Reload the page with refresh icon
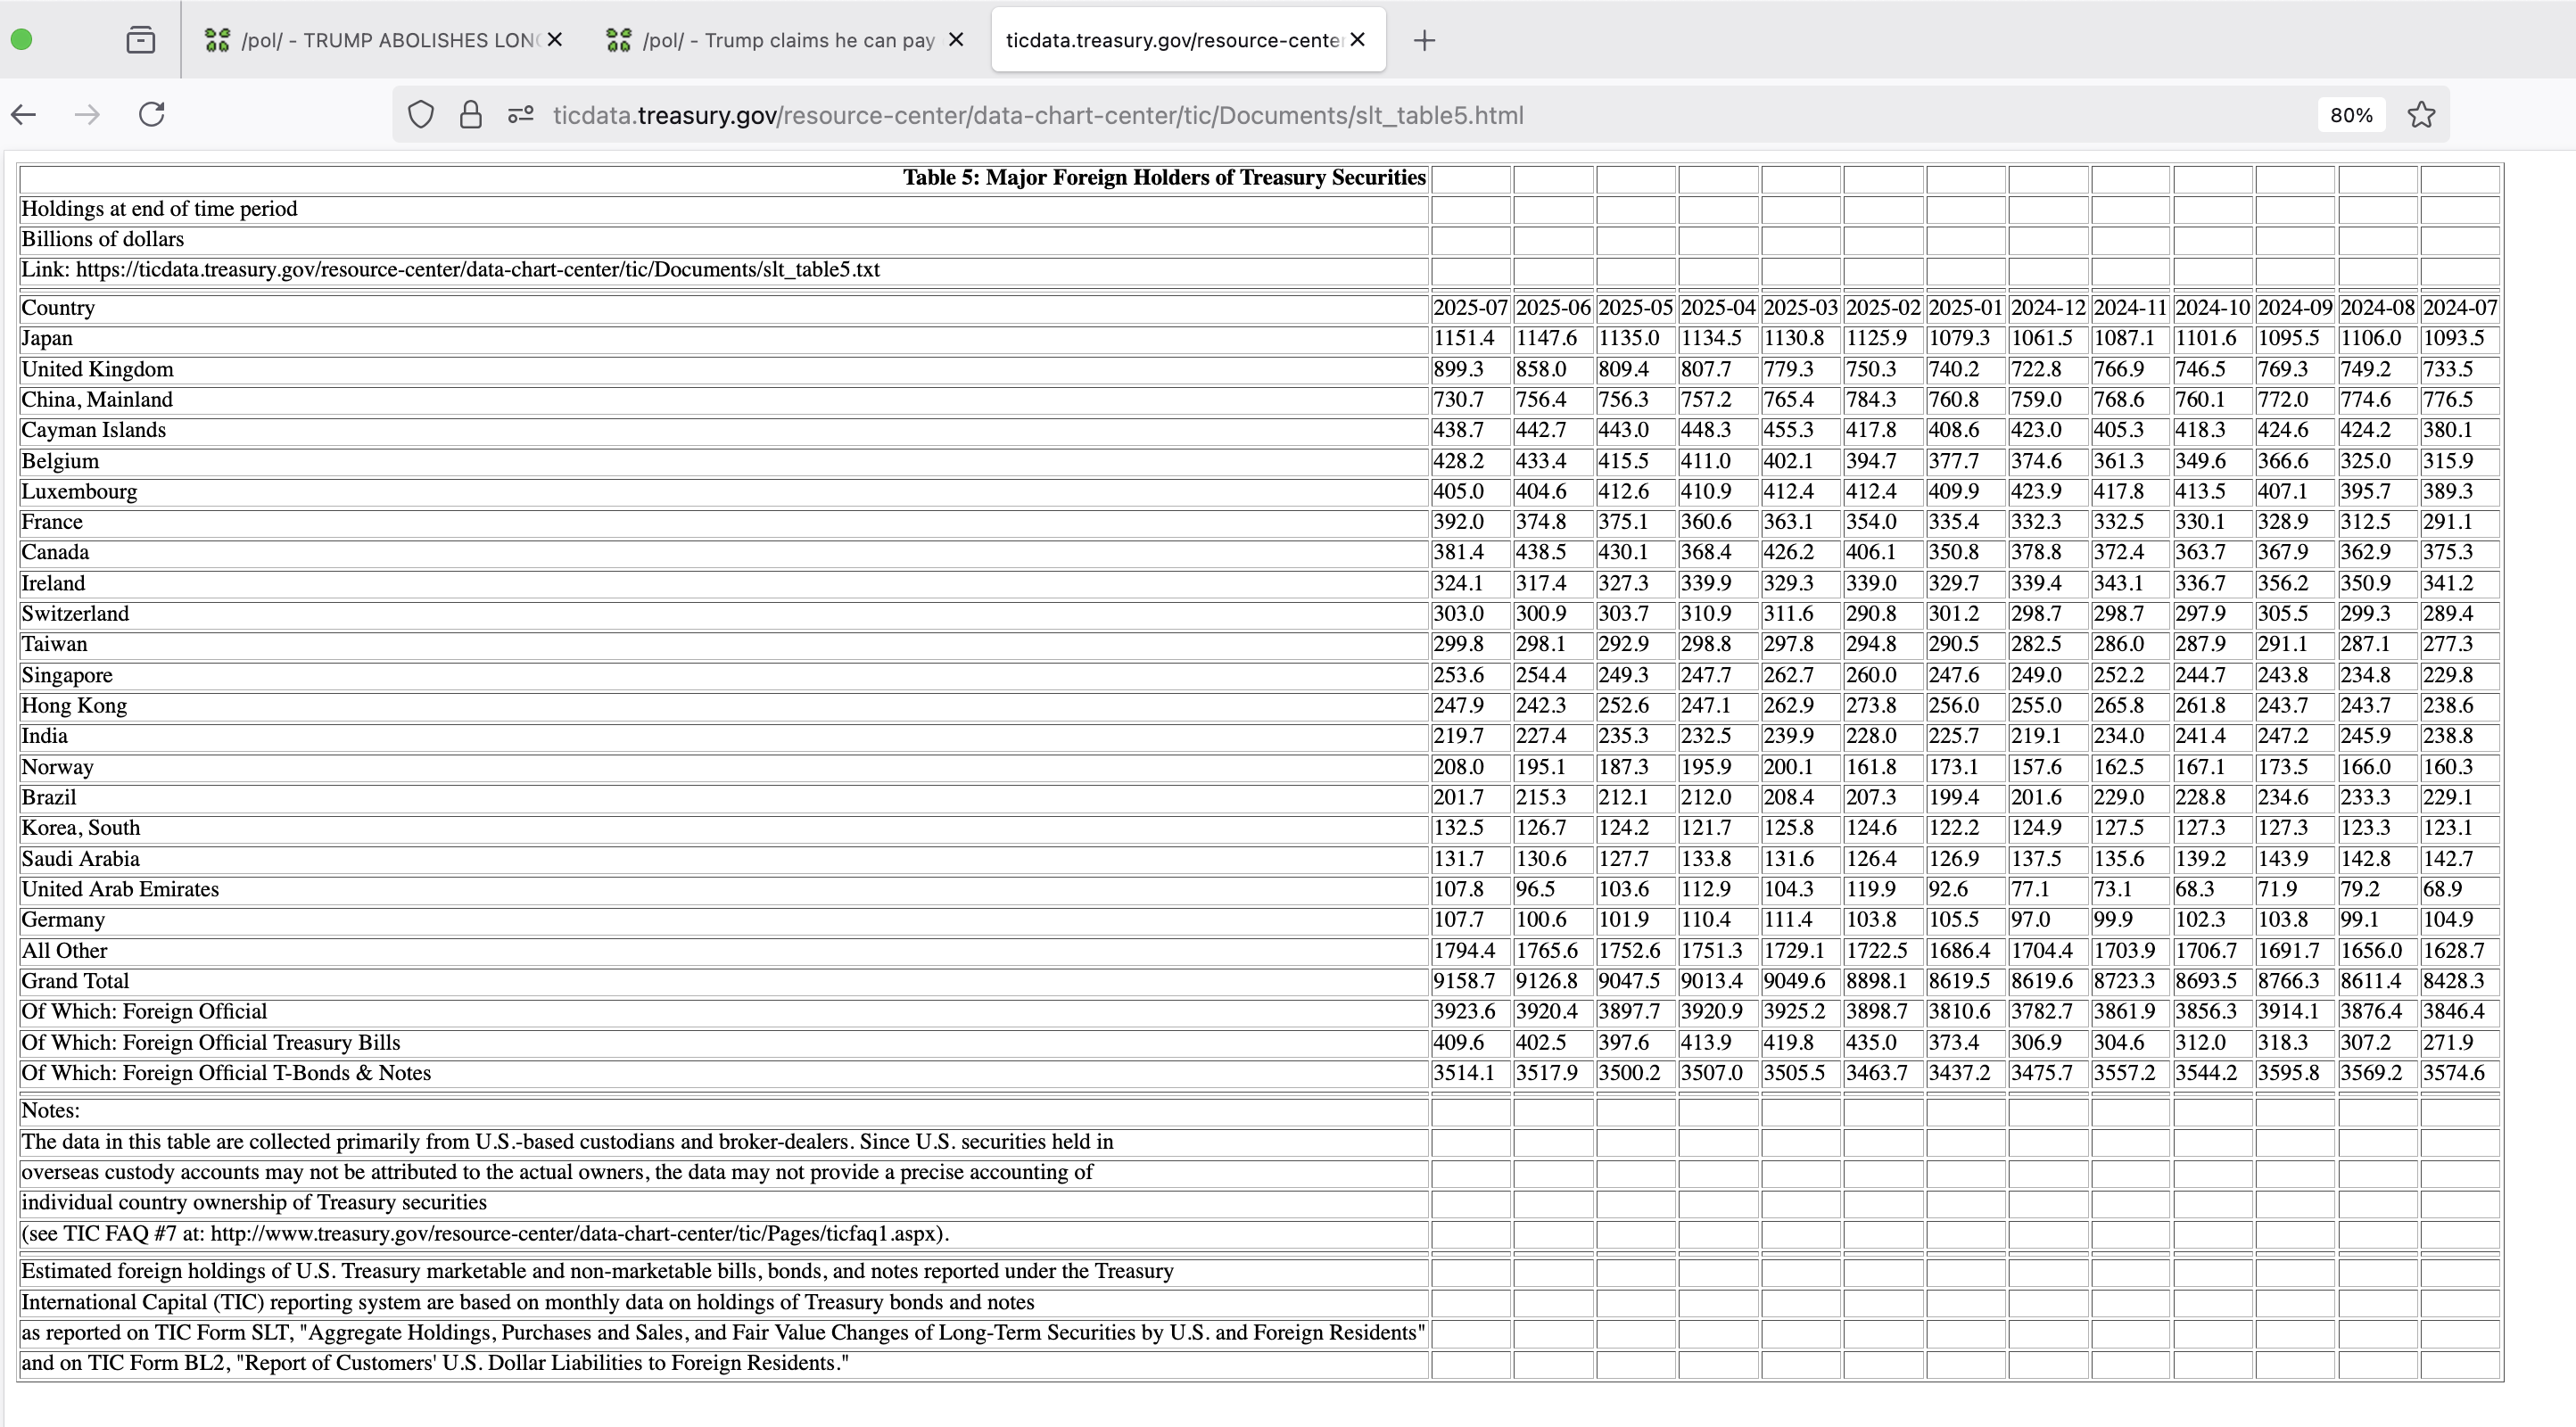 151,115
